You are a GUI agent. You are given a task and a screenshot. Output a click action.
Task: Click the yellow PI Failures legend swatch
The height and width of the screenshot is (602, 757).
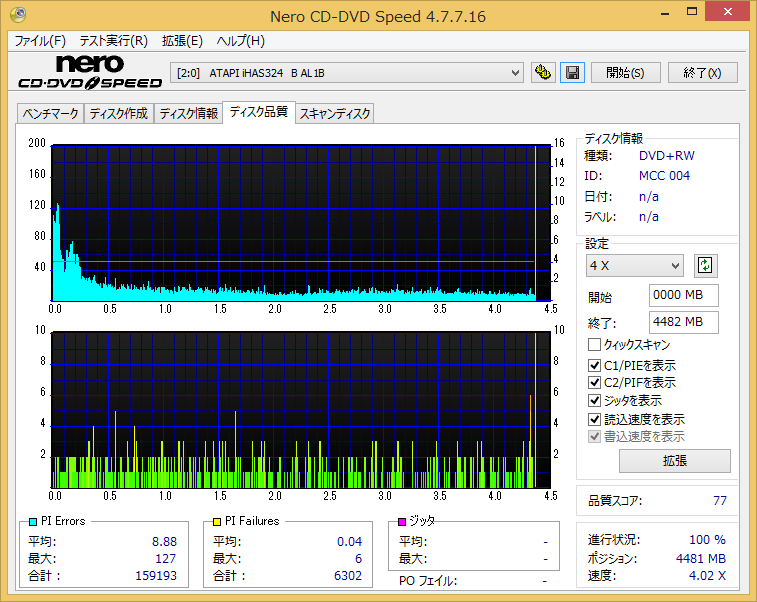pyautogui.click(x=217, y=521)
